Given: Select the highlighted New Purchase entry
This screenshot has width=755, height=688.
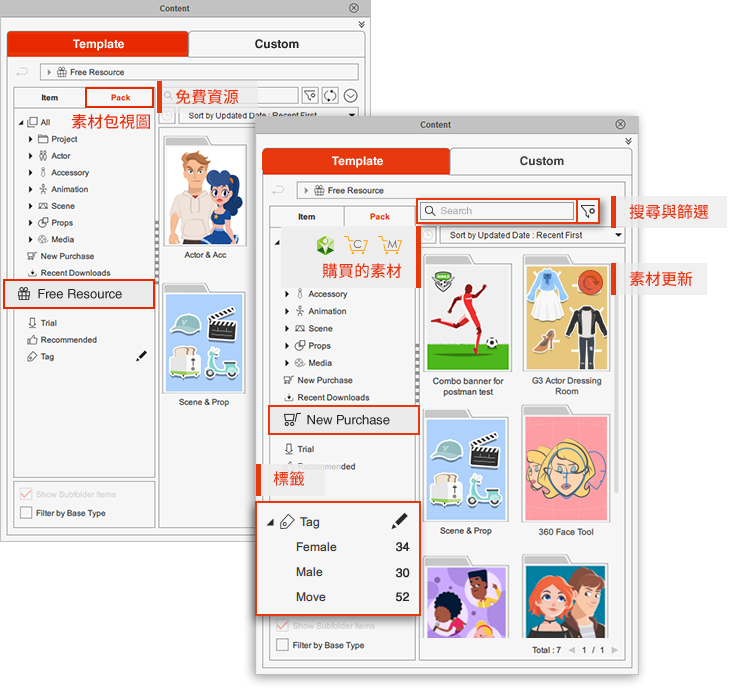Looking at the screenshot, I should point(344,420).
